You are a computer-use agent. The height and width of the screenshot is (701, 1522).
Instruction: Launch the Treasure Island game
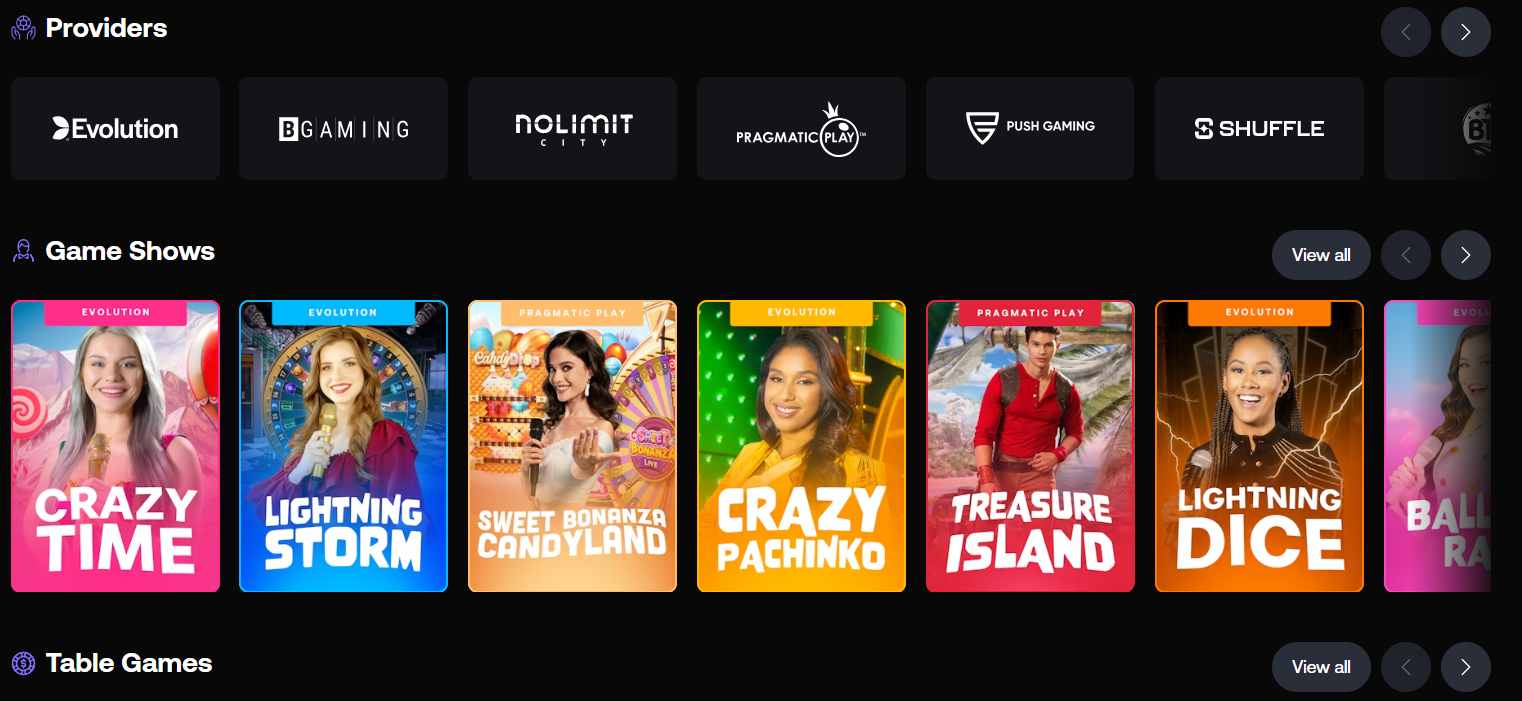[1030, 446]
